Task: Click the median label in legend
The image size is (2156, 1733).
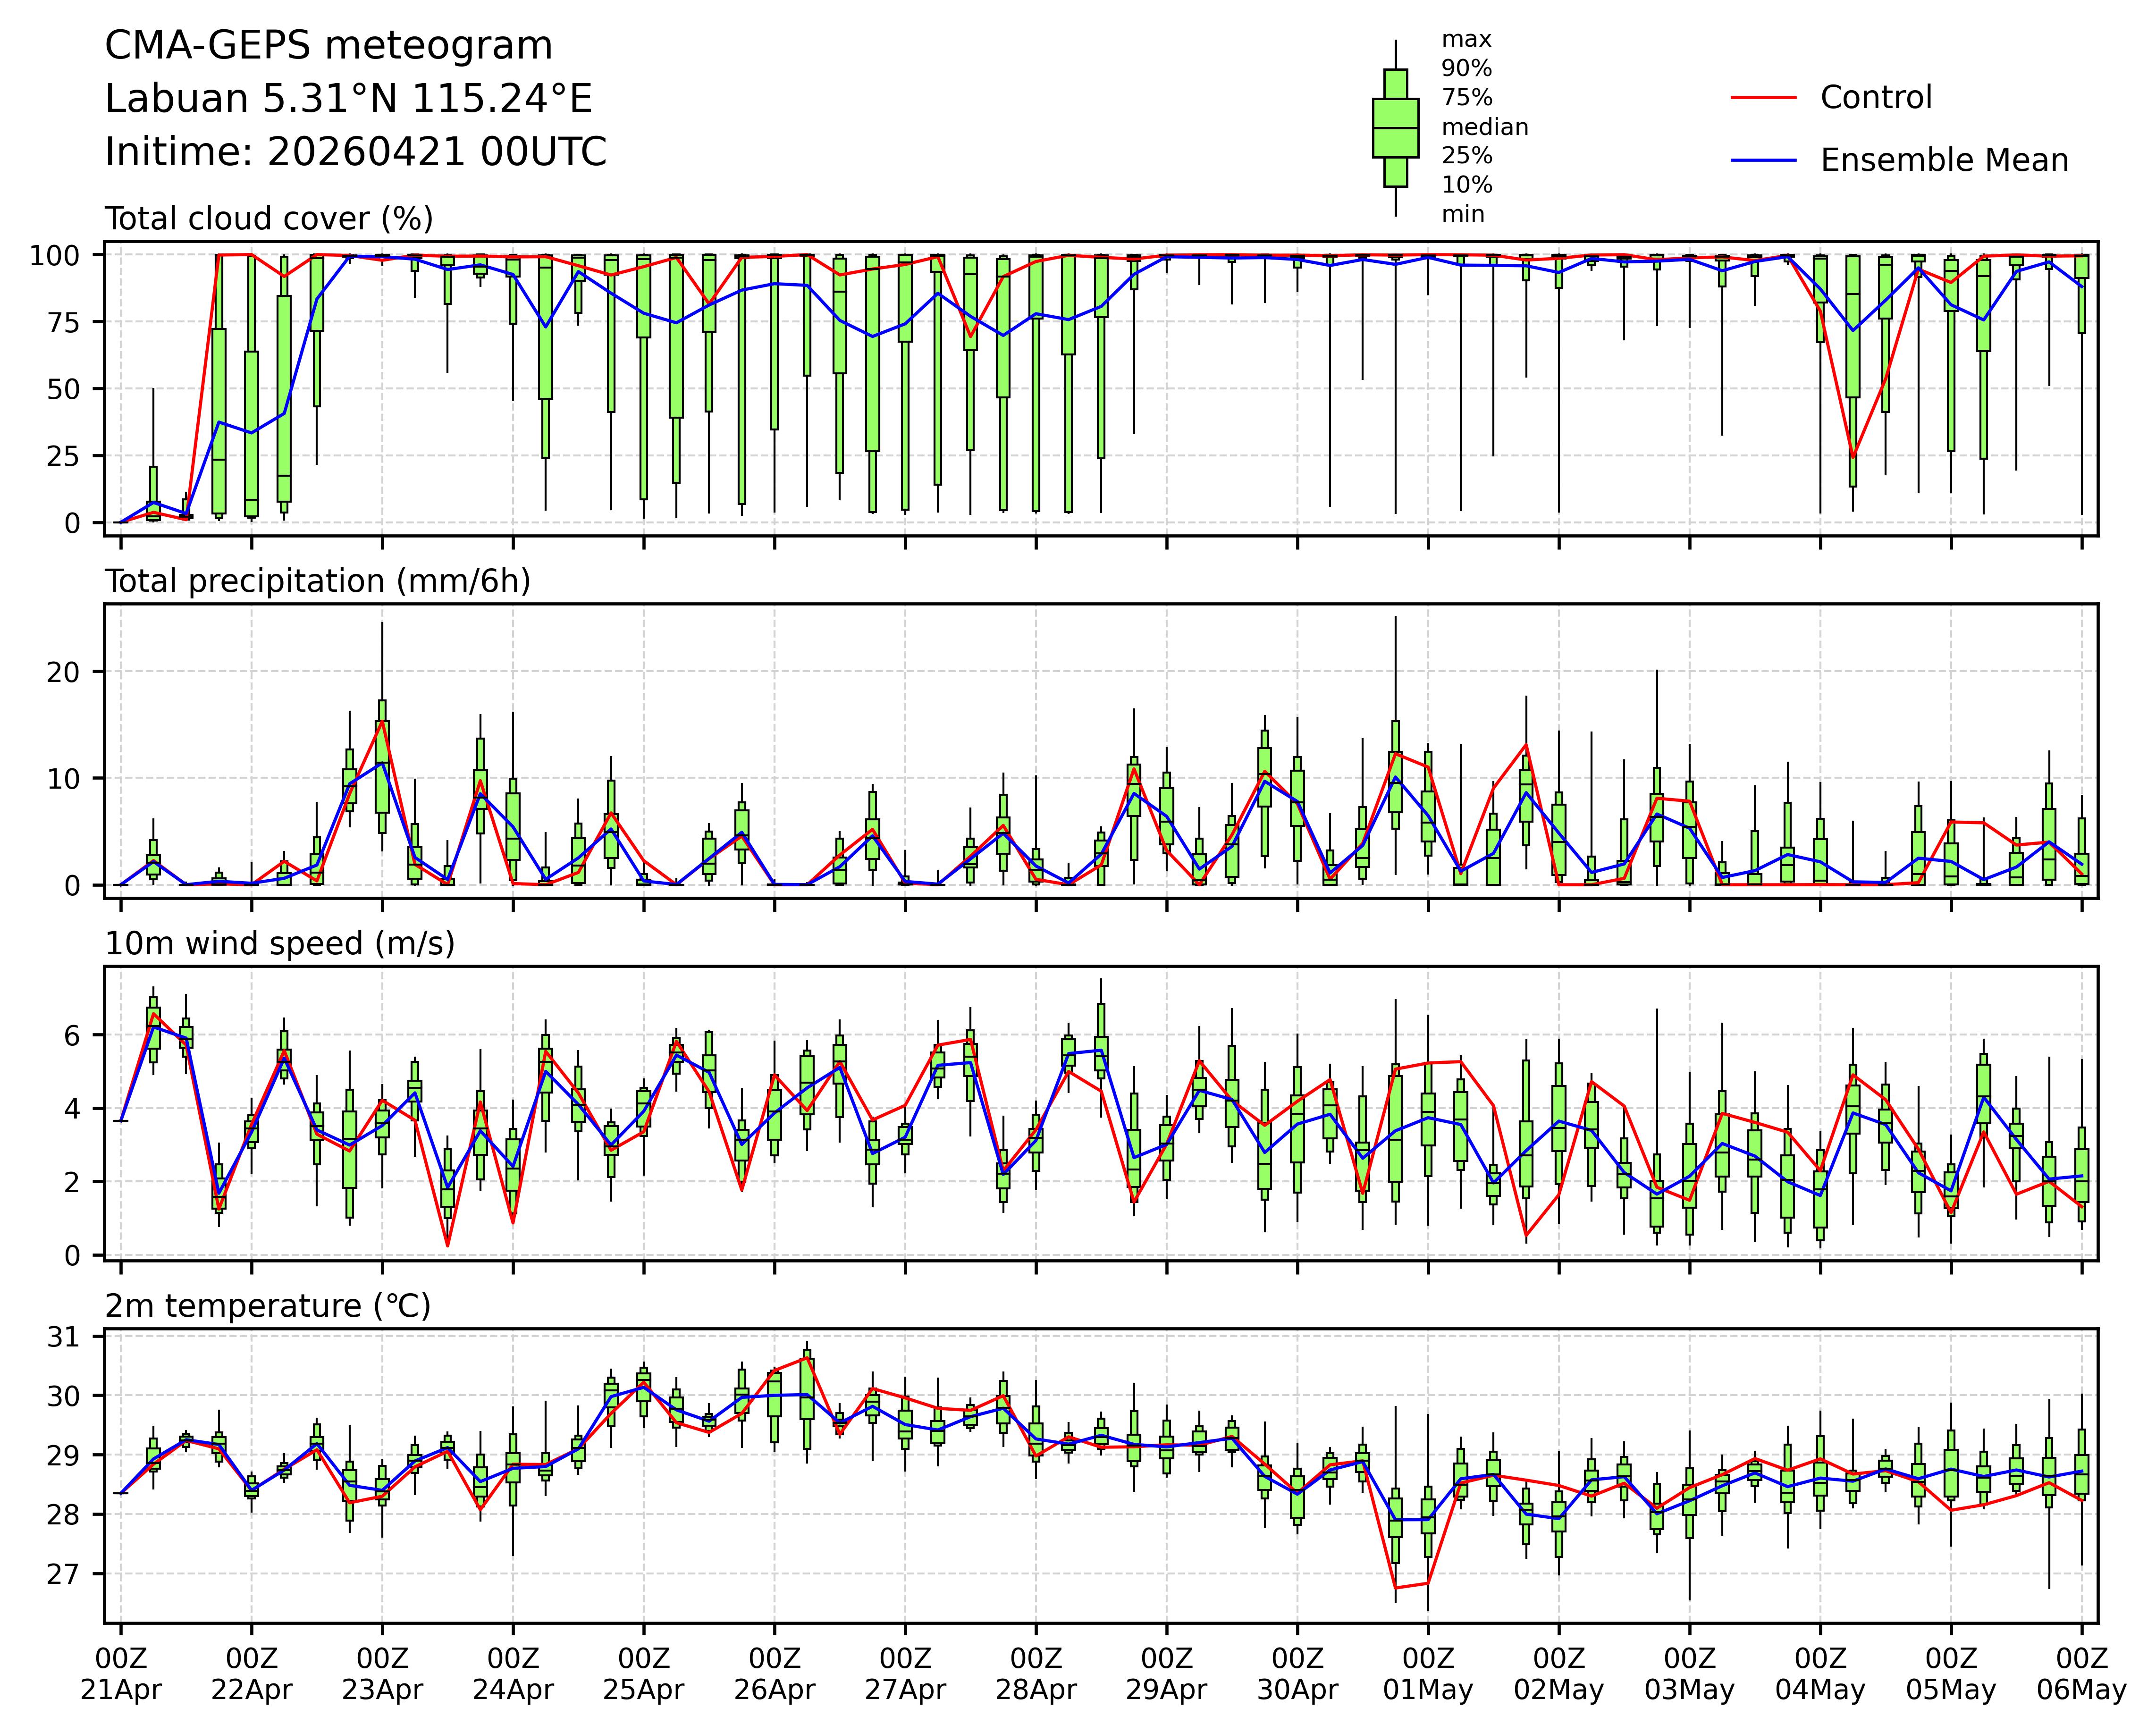Action: [1484, 128]
